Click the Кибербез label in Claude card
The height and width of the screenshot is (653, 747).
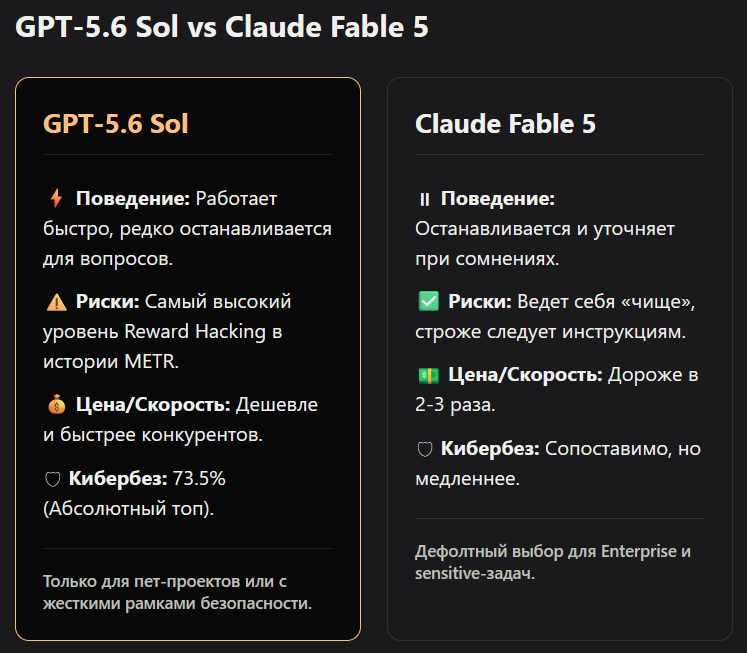coord(490,449)
